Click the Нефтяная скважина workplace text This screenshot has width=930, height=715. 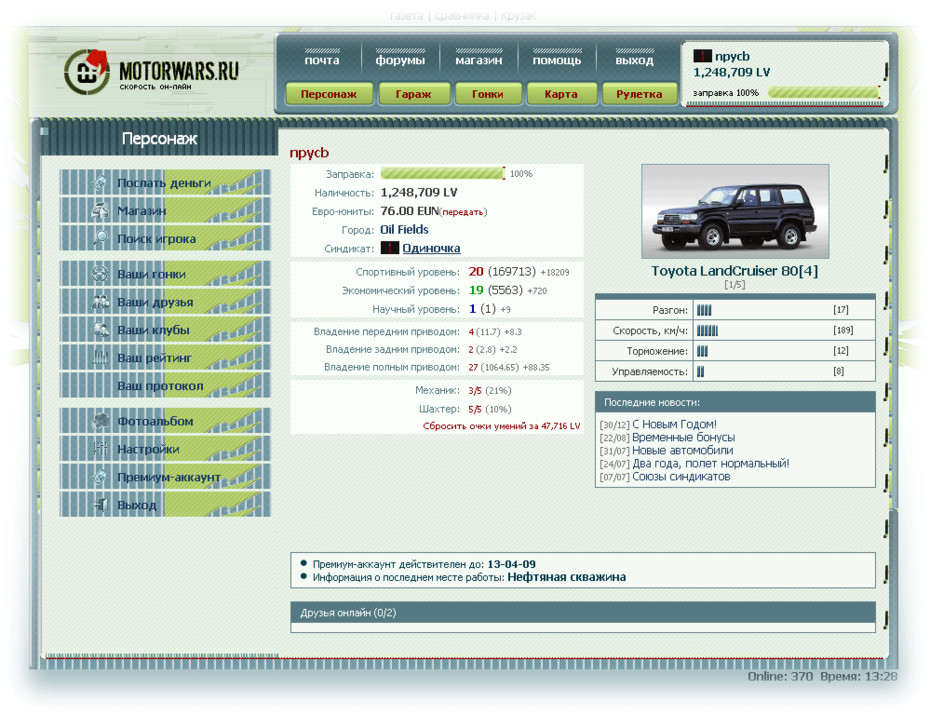click(566, 577)
